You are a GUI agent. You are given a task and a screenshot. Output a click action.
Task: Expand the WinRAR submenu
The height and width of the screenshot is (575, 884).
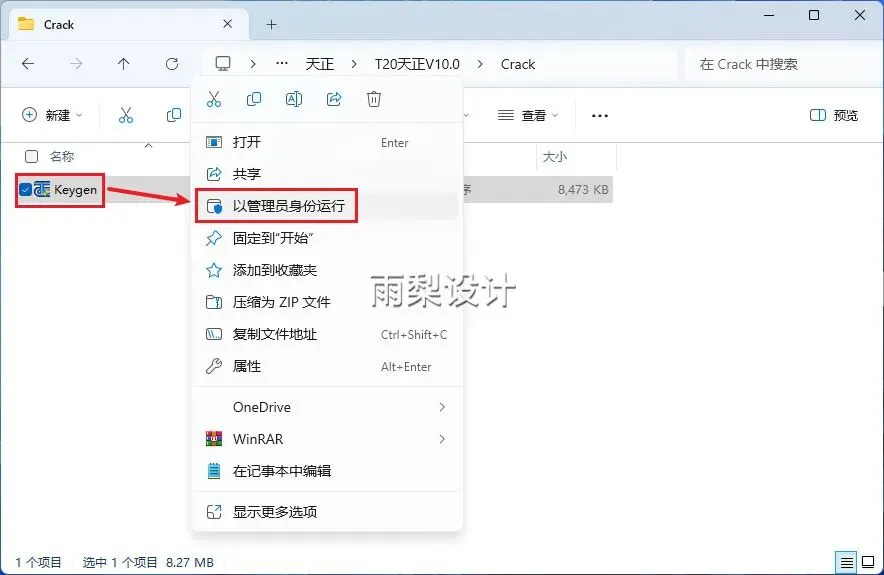327,439
